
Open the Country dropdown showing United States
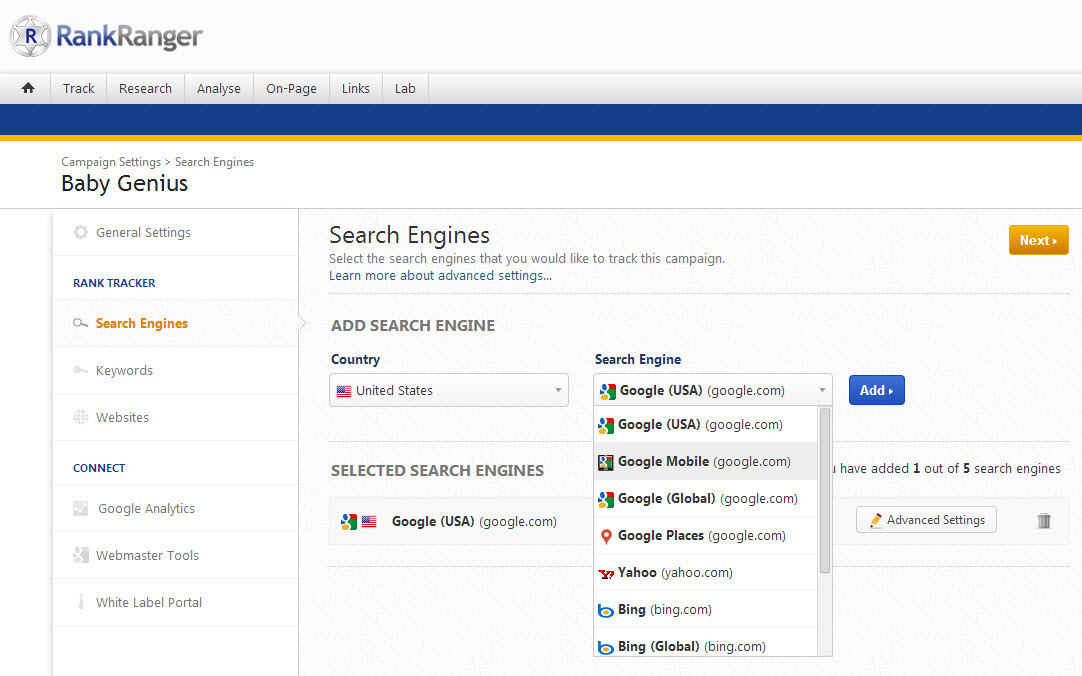click(x=448, y=391)
